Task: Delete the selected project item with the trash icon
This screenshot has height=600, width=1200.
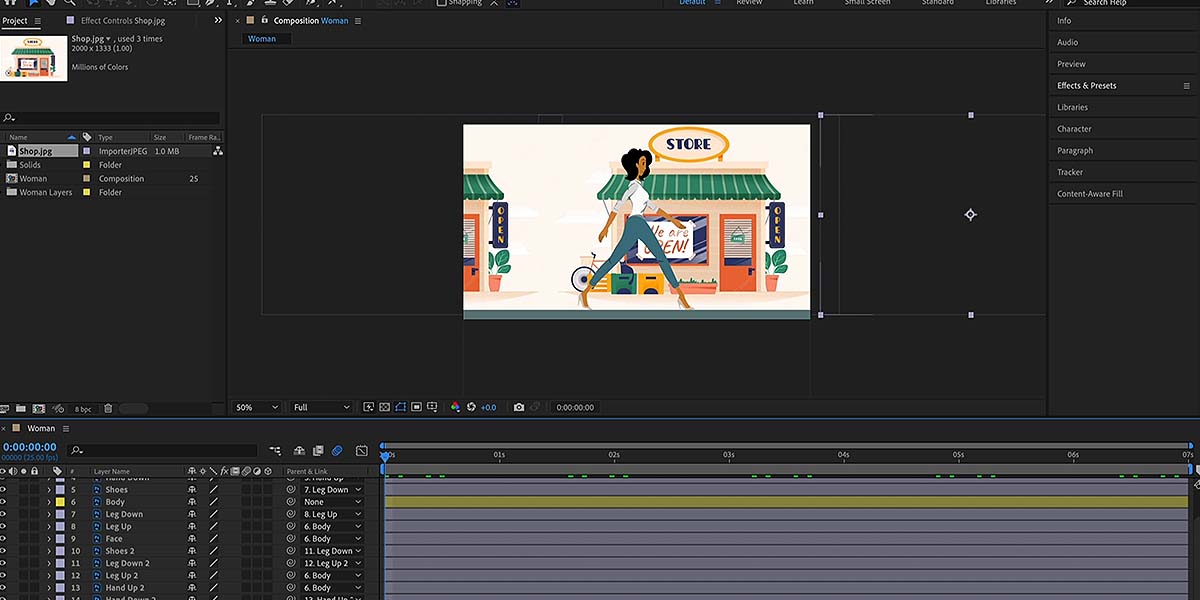Action: 108,408
